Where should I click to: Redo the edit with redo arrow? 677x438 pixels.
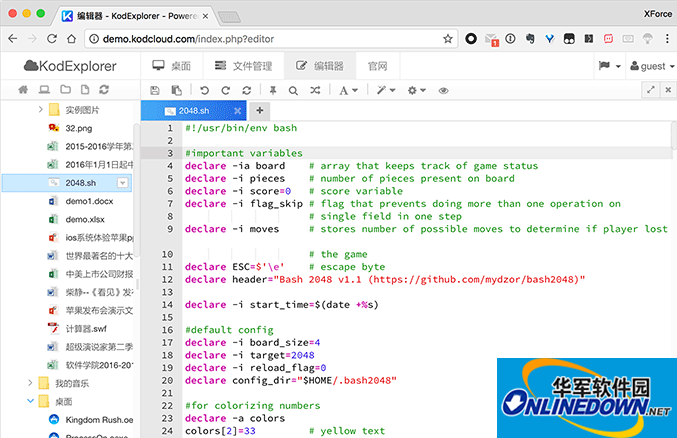pyautogui.click(x=225, y=90)
